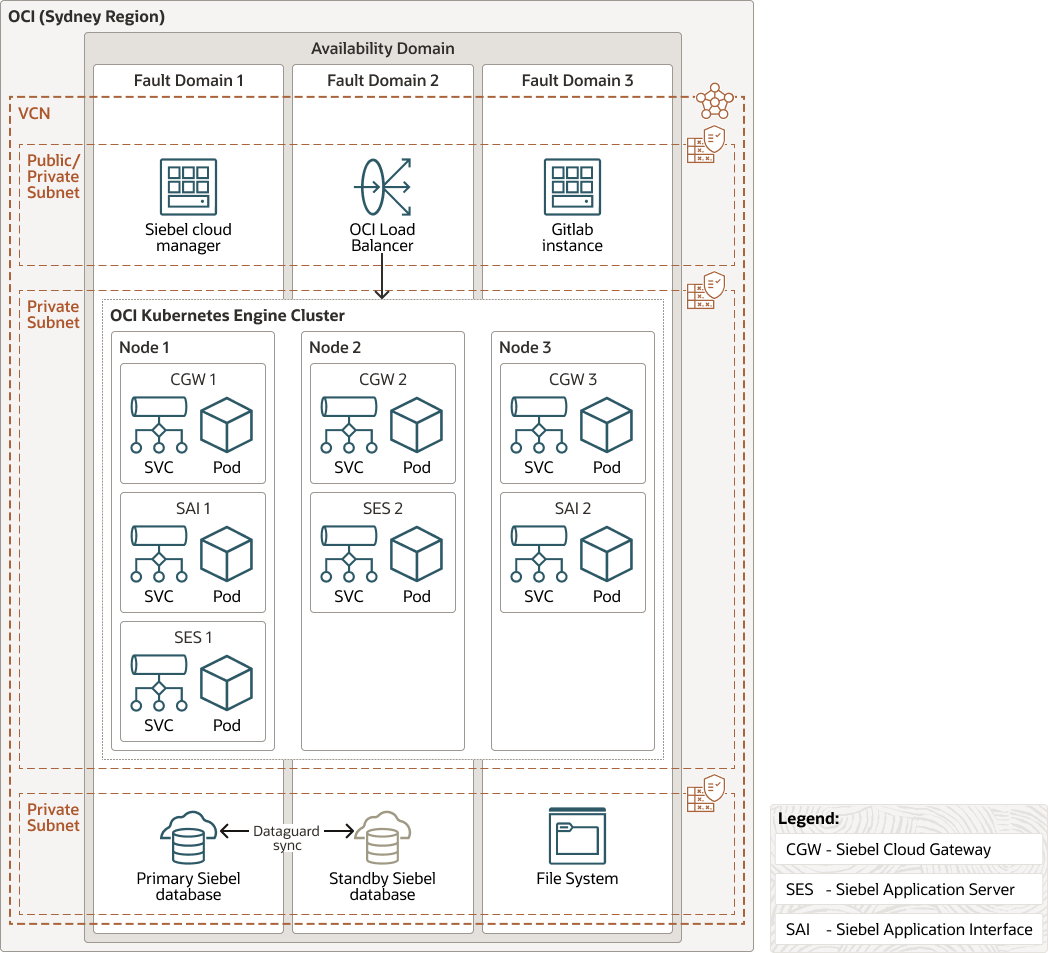
Task: Click the 'SES 1' title
Action: point(193,638)
